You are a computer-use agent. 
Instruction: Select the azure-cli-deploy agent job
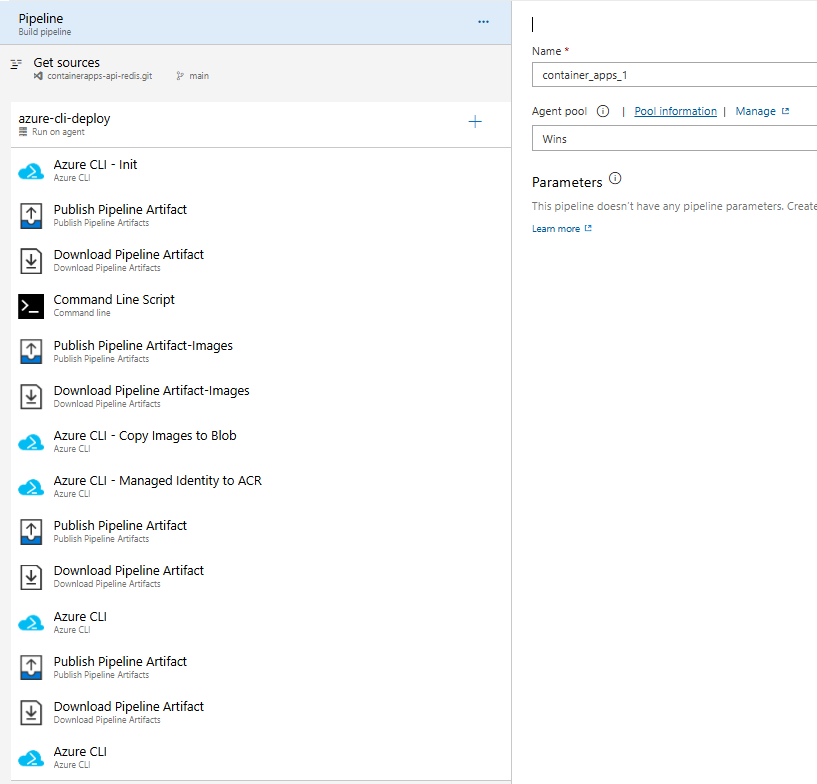[x=261, y=125]
